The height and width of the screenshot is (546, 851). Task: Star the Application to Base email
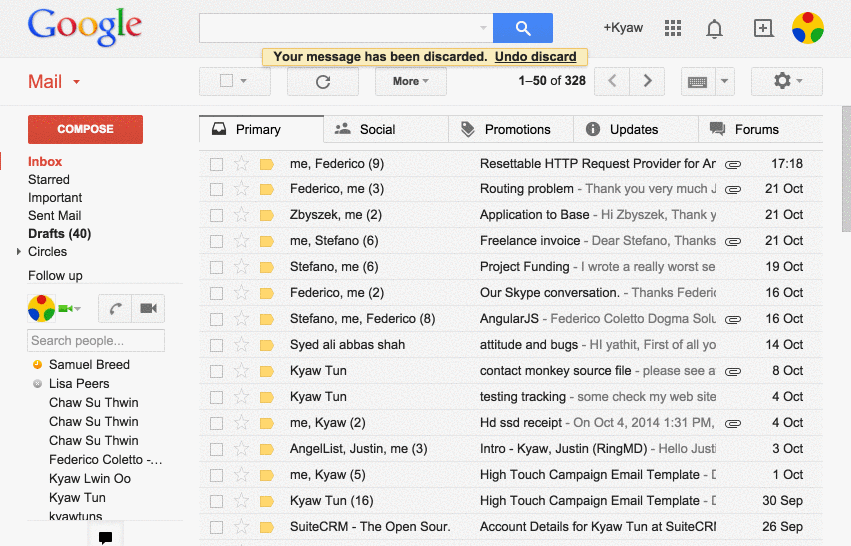241,215
